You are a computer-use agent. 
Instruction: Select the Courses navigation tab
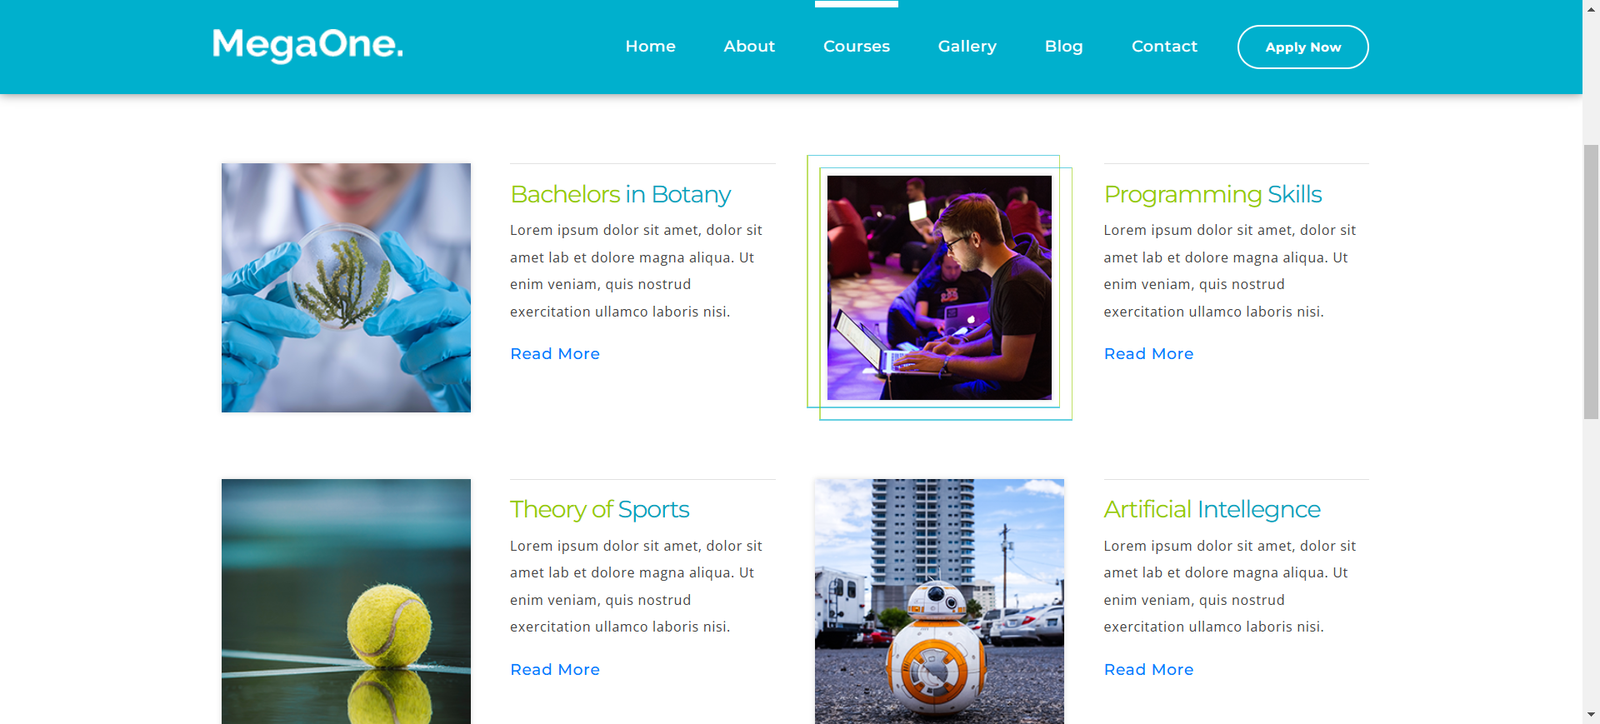point(856,46)
